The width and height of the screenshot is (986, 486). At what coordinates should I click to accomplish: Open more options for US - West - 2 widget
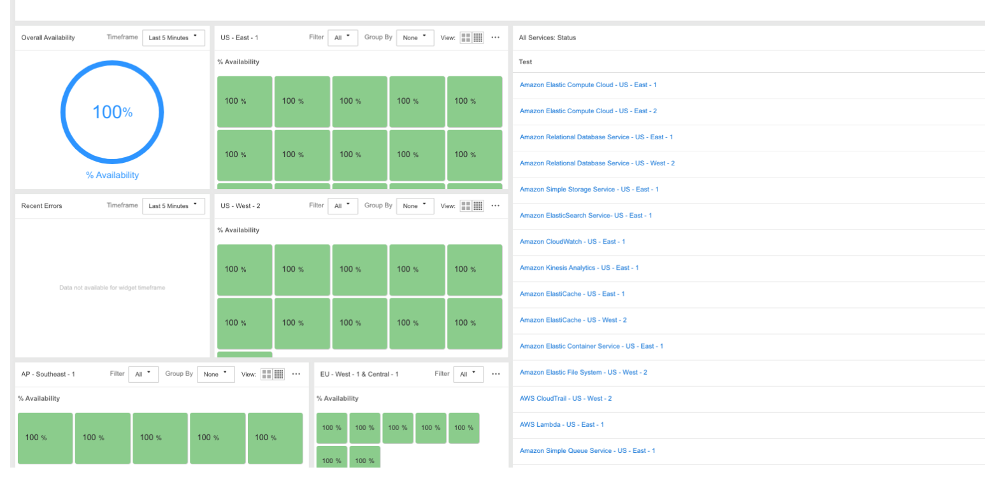click(496, 206)
